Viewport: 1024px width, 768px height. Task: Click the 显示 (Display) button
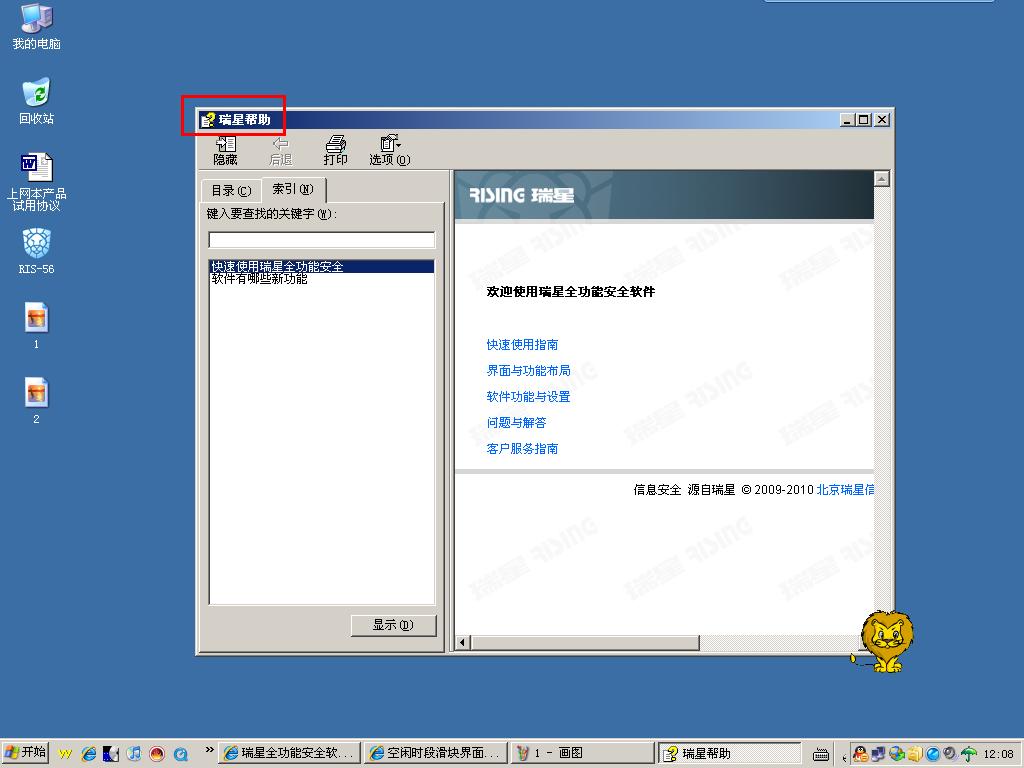tap(393, 625)
